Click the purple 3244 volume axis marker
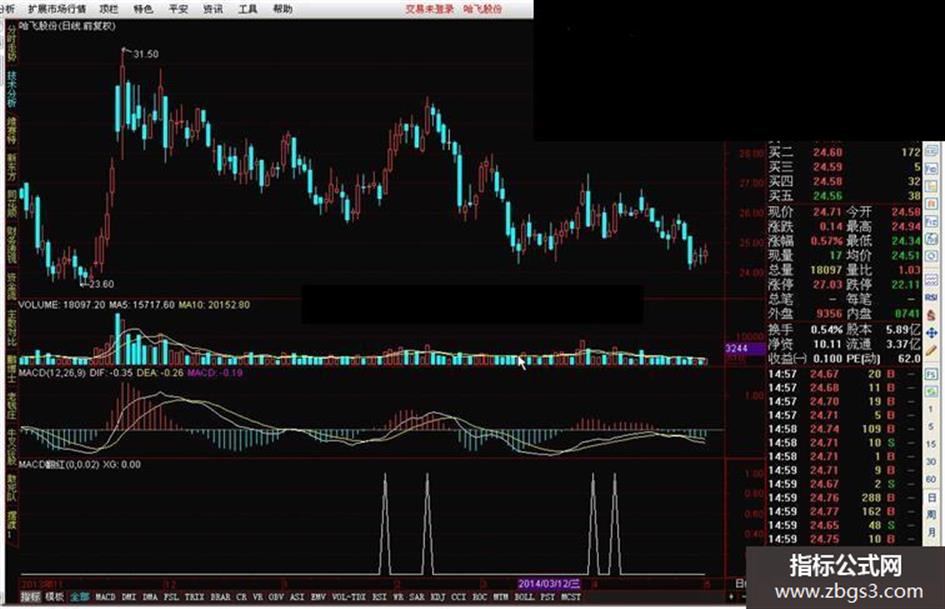 click(744, 349)
